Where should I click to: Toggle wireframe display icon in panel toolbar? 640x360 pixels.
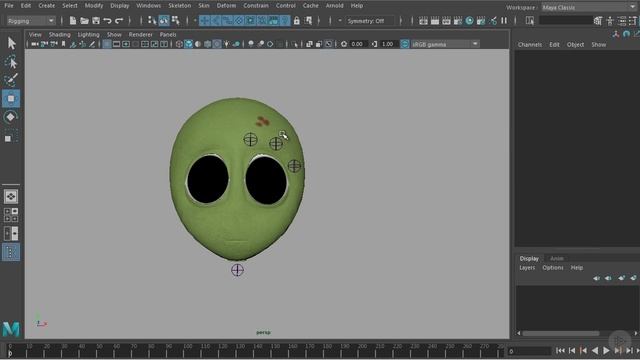click(x=179, y=44)
